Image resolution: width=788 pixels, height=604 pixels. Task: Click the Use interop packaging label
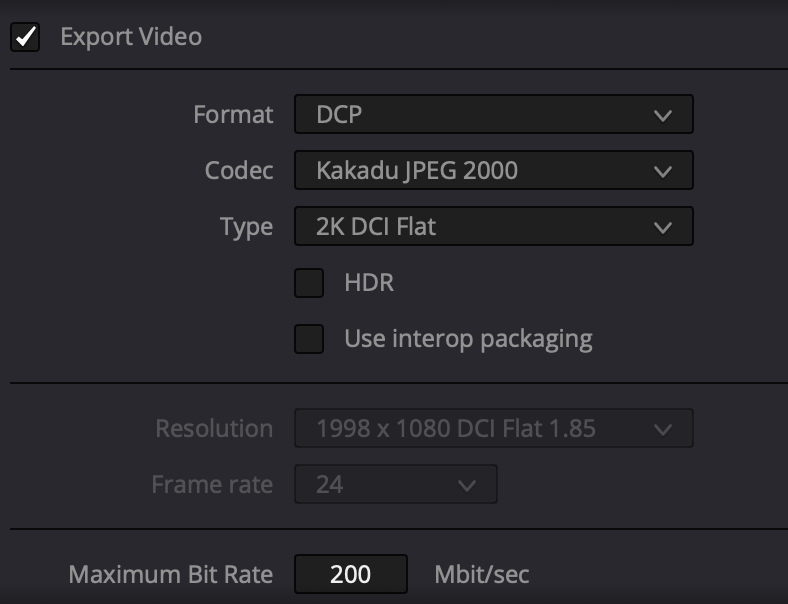[x=468, y=339]
